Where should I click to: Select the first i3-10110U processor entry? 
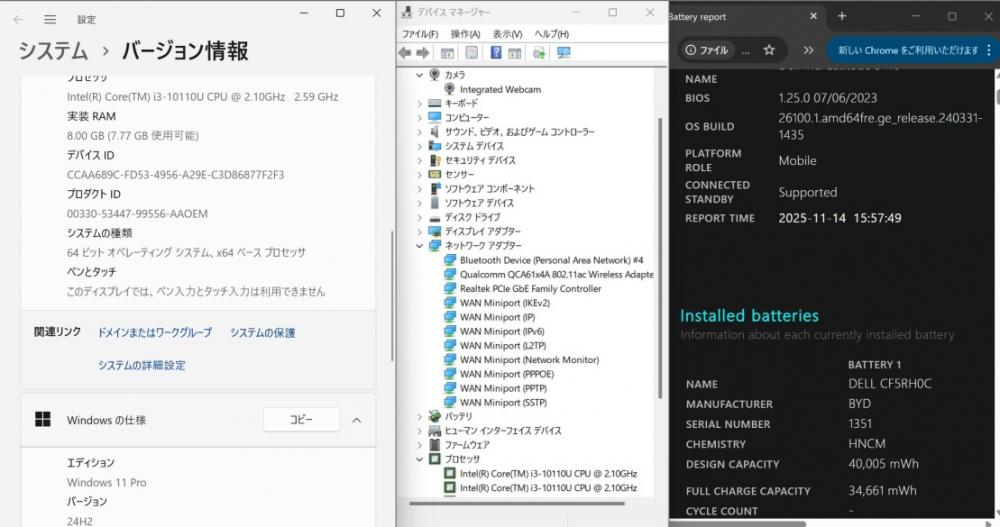click(541, 473)
